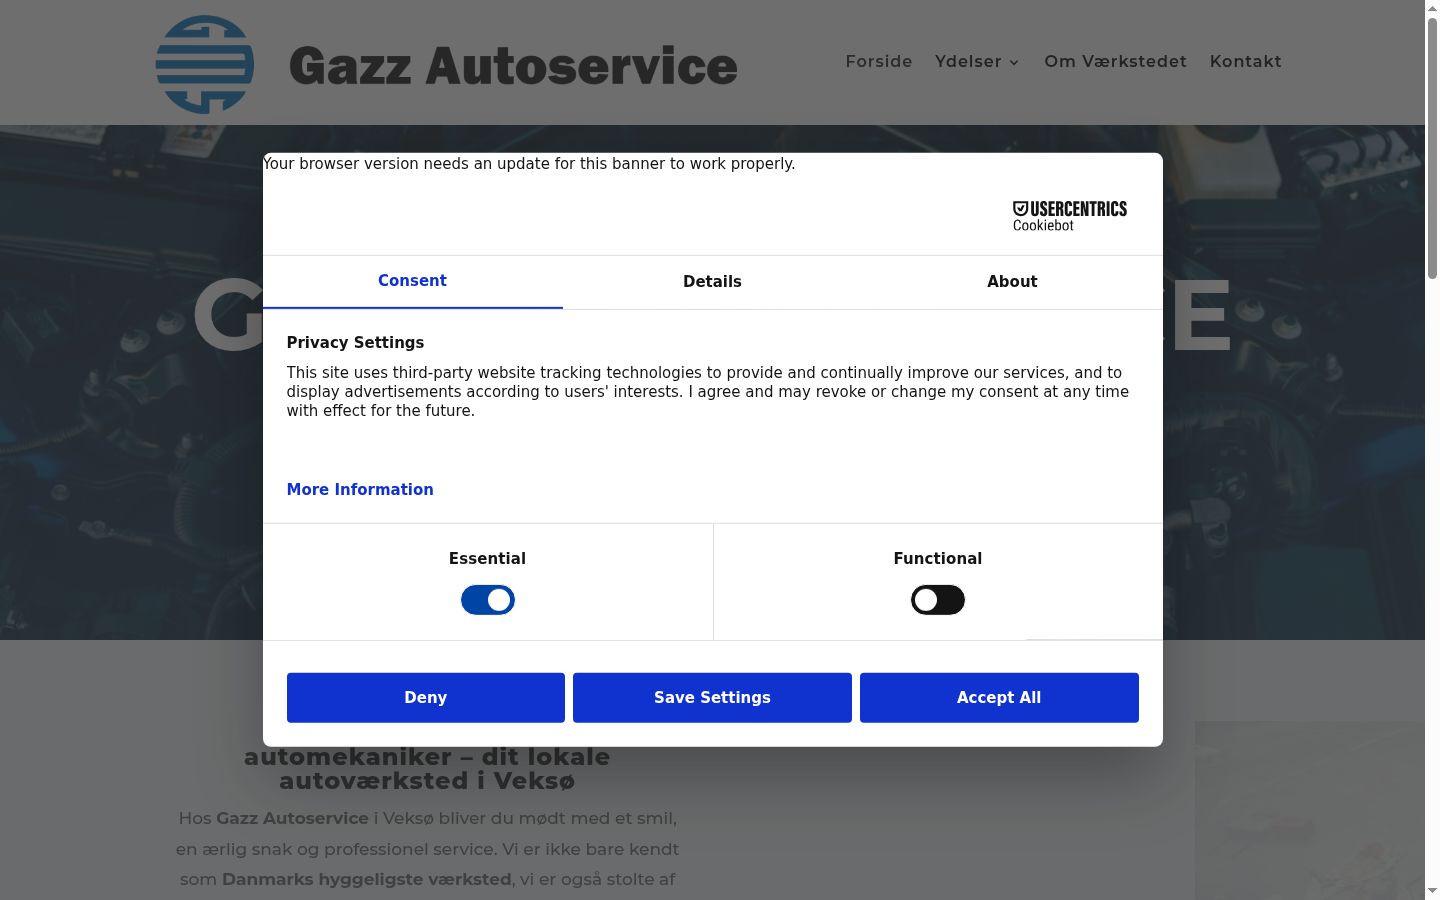
Task: Switch to the Details tab
Action: [712, 282]
